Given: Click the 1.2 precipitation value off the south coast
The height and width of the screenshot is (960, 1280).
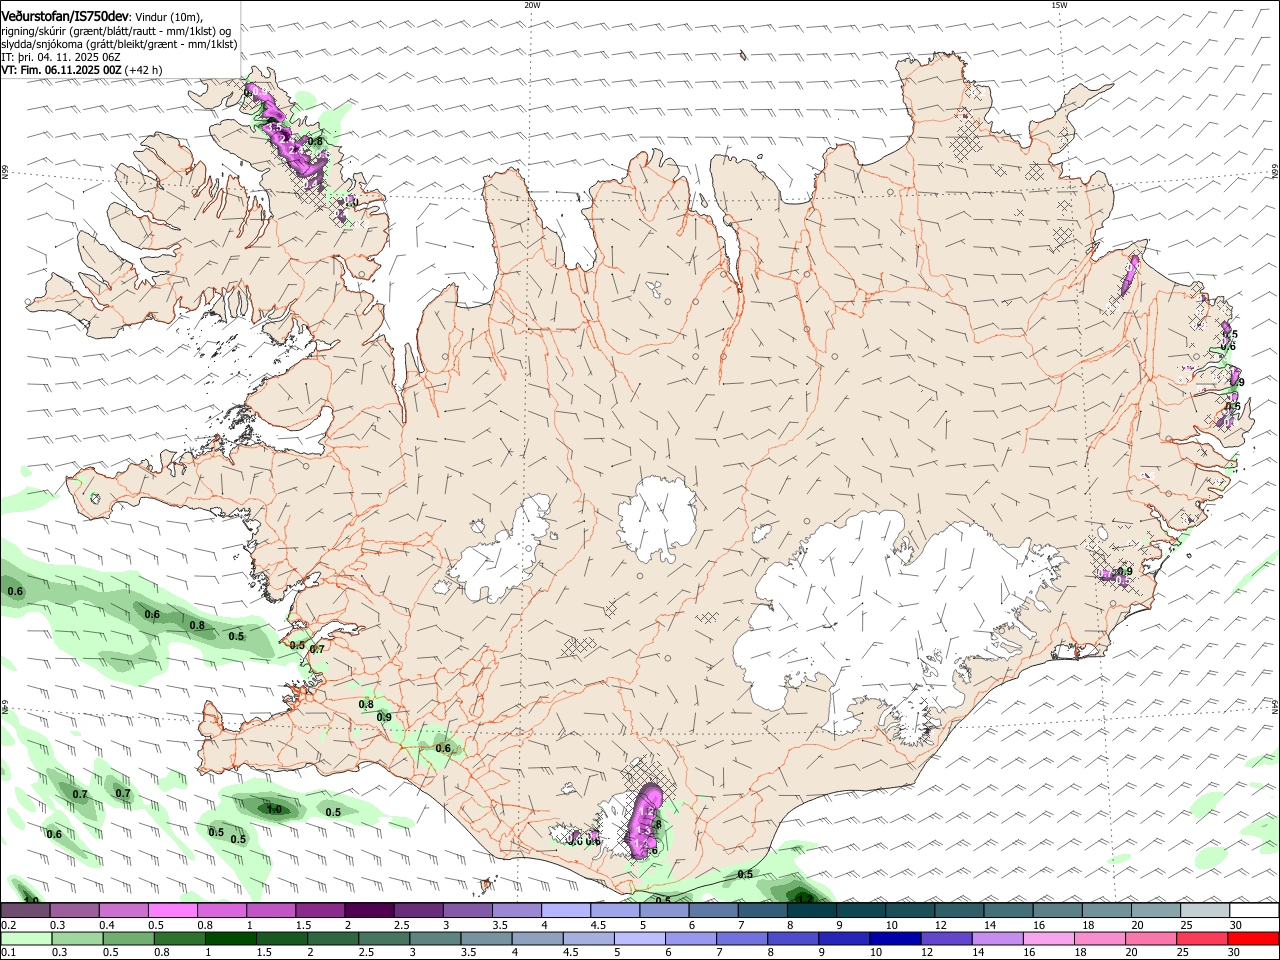Looking at the screenshot, I should [x=805, y=899].
